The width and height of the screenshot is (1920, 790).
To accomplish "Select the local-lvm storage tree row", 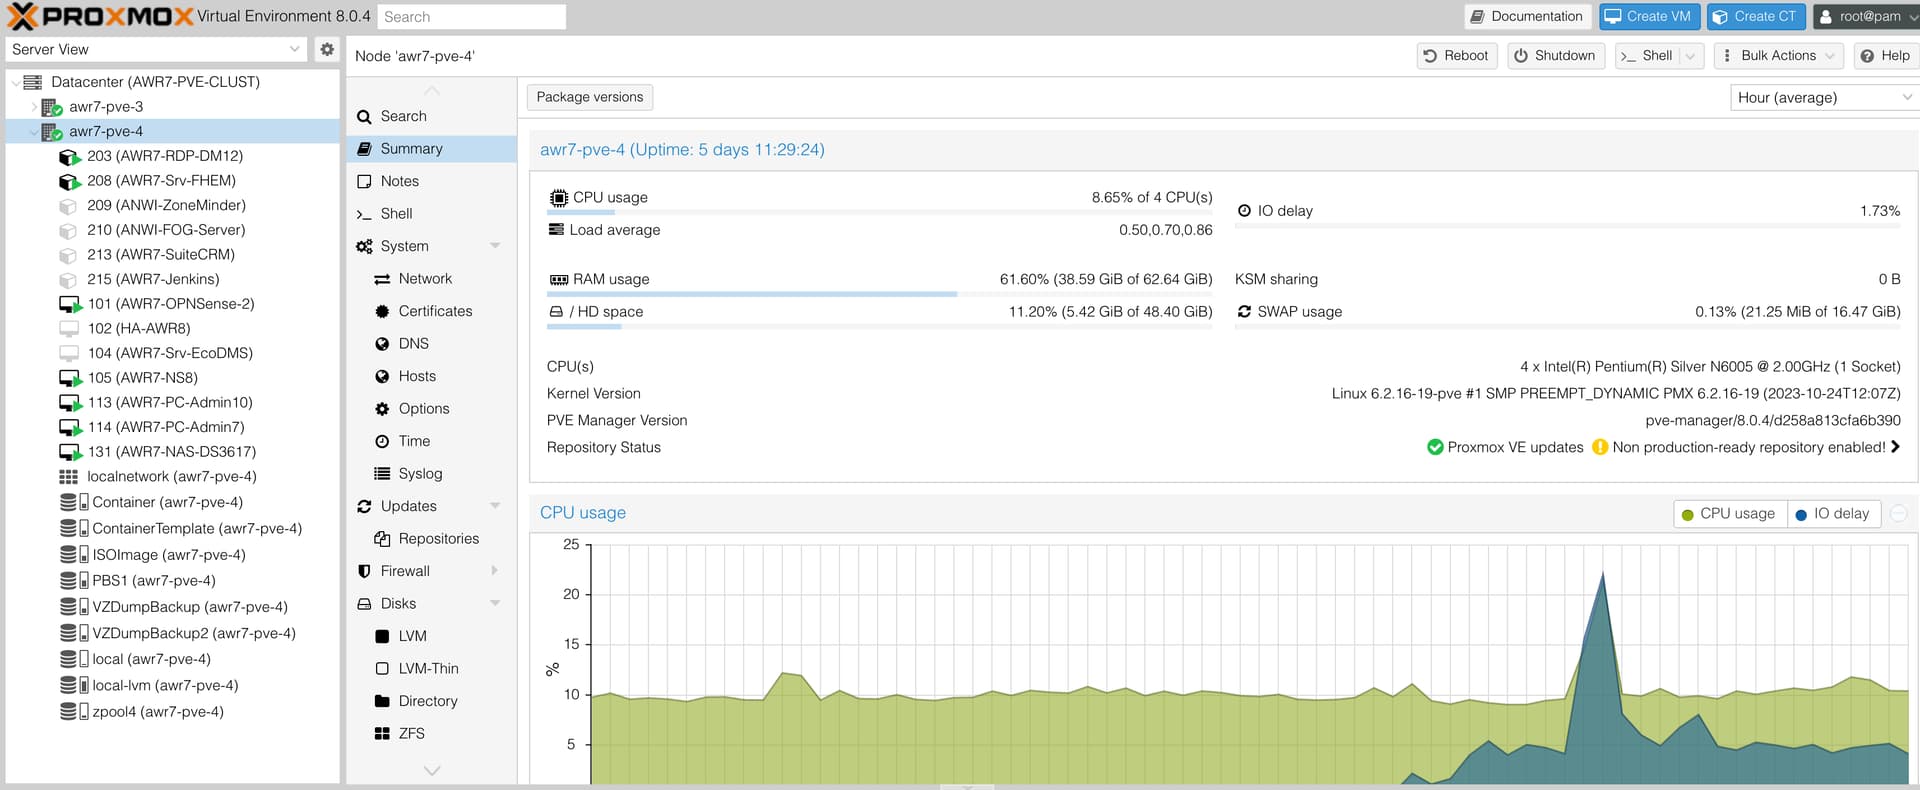I will coord(172,686).
